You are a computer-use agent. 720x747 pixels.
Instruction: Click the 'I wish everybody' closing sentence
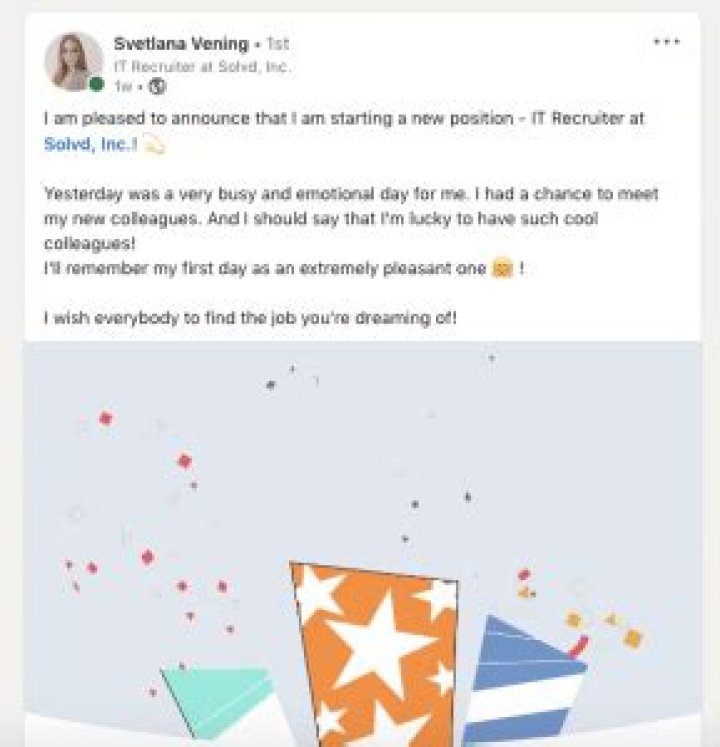tap(250, 319)
